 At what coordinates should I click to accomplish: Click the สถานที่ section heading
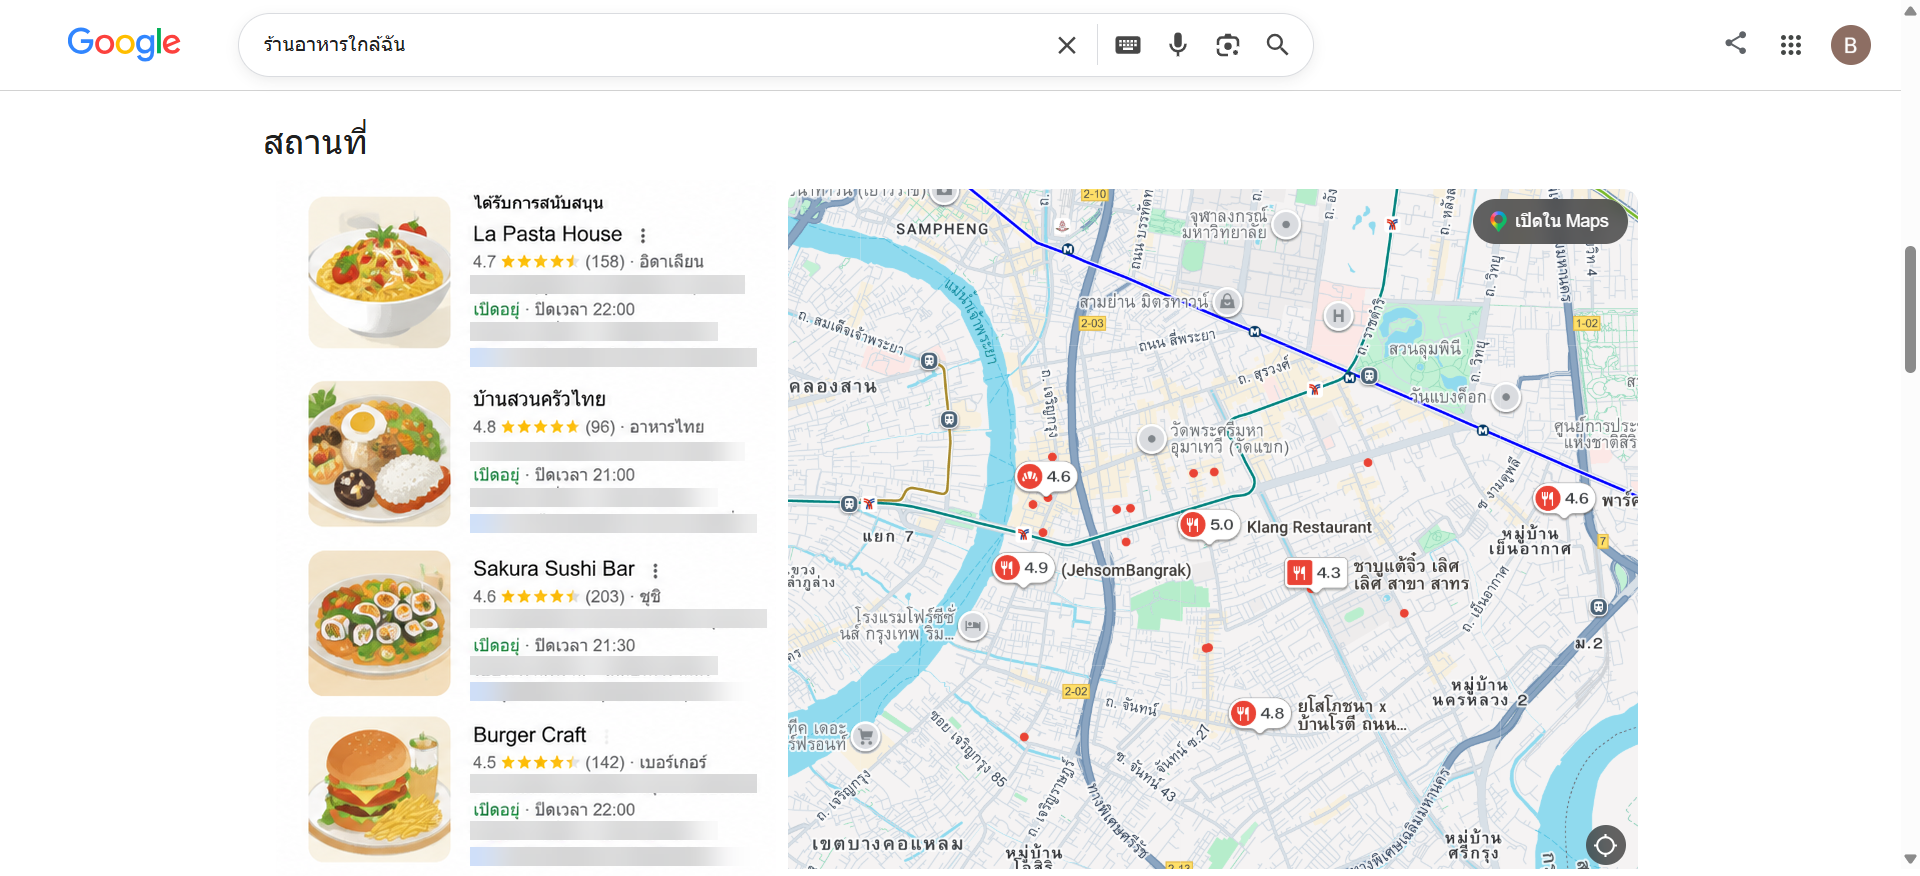point(315,142)
